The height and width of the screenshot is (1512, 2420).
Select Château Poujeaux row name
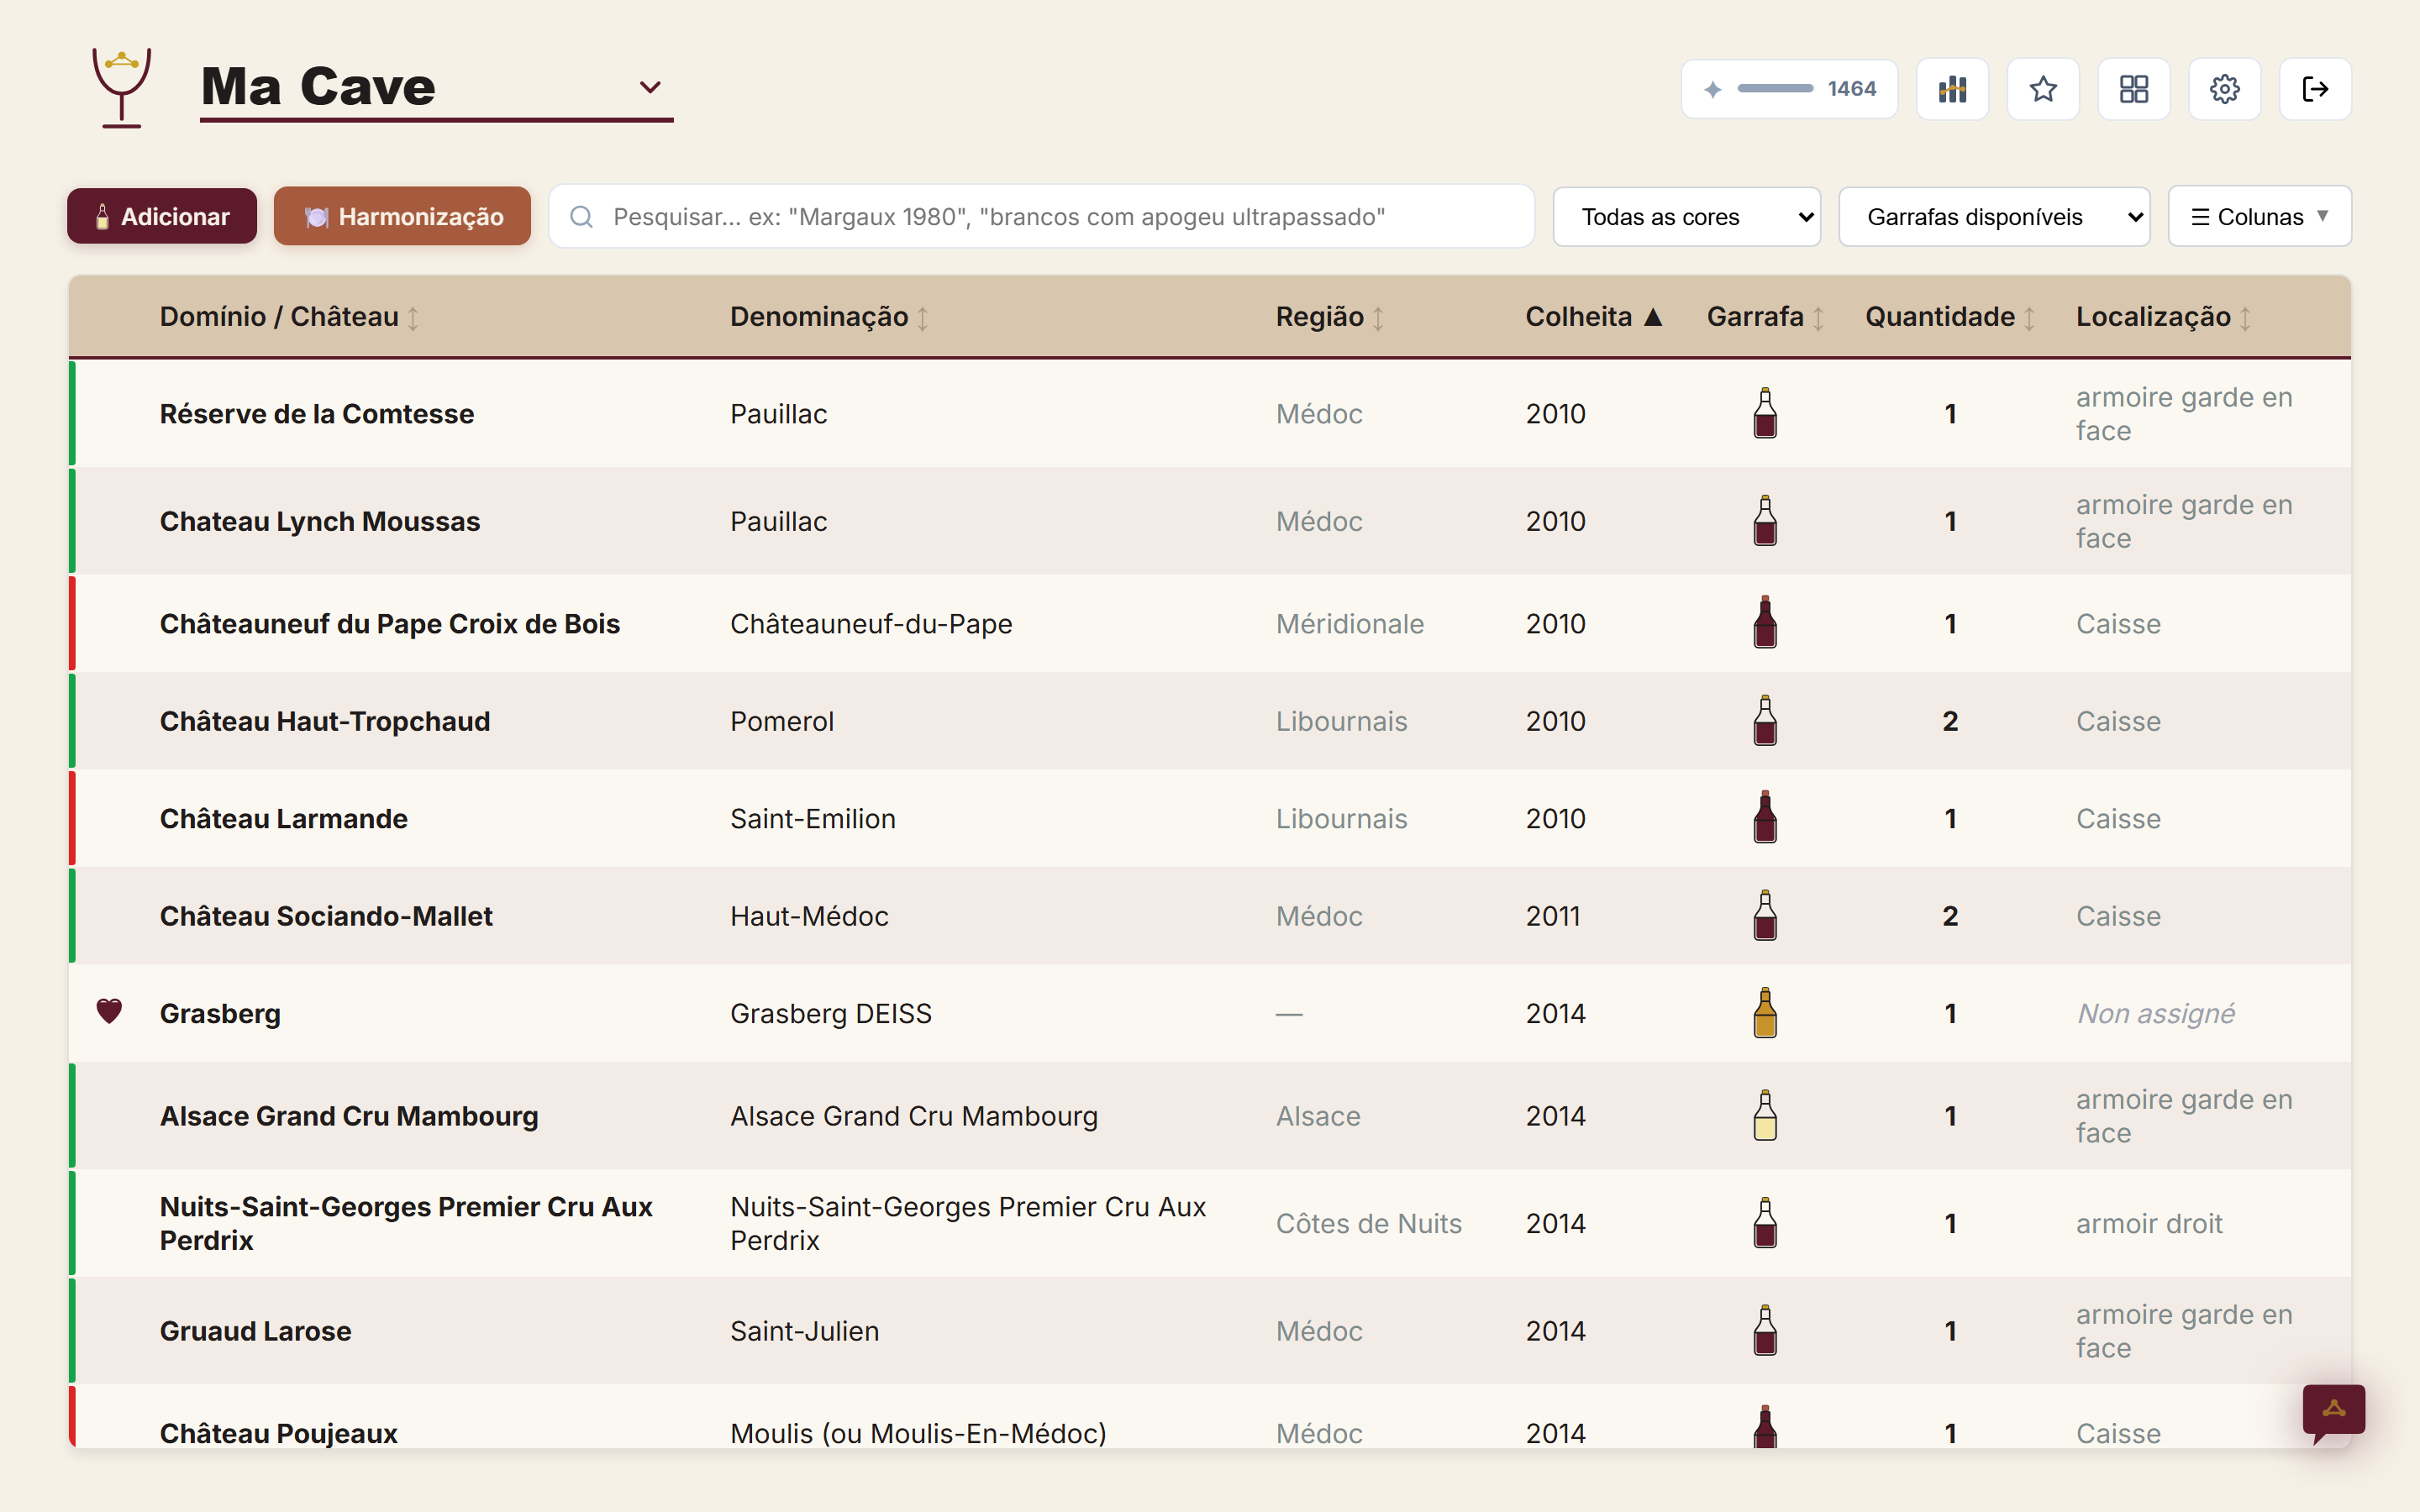(x=279, y=1433)
